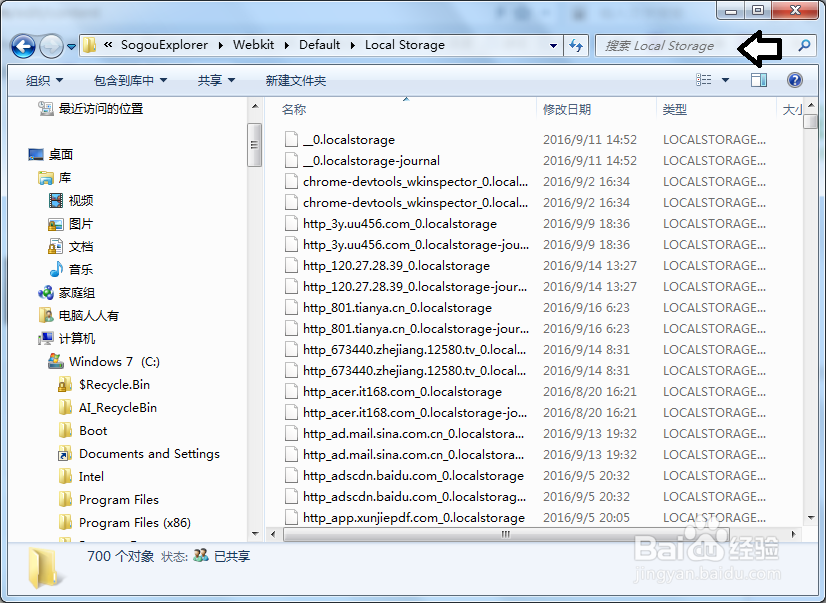Screen dimensions: 826x603
Task: Select Default in the address path
Action: click(319, 45)
